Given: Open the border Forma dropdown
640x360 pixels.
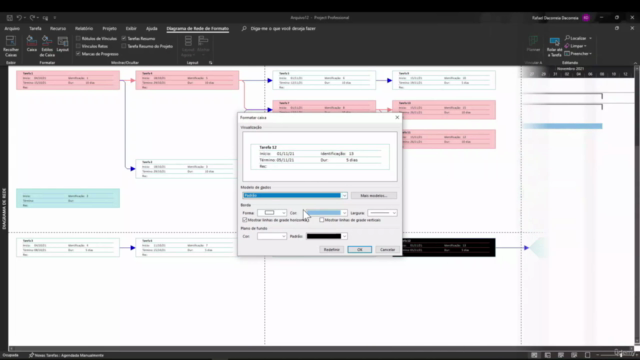Looking at the screenshot, I should [x=272, y=213].
